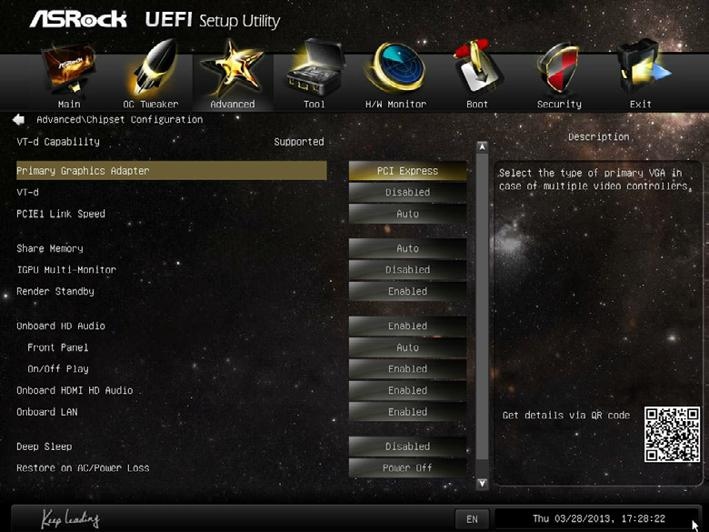Open the Security shield icon
709x532 pixels.
point(559,68)
